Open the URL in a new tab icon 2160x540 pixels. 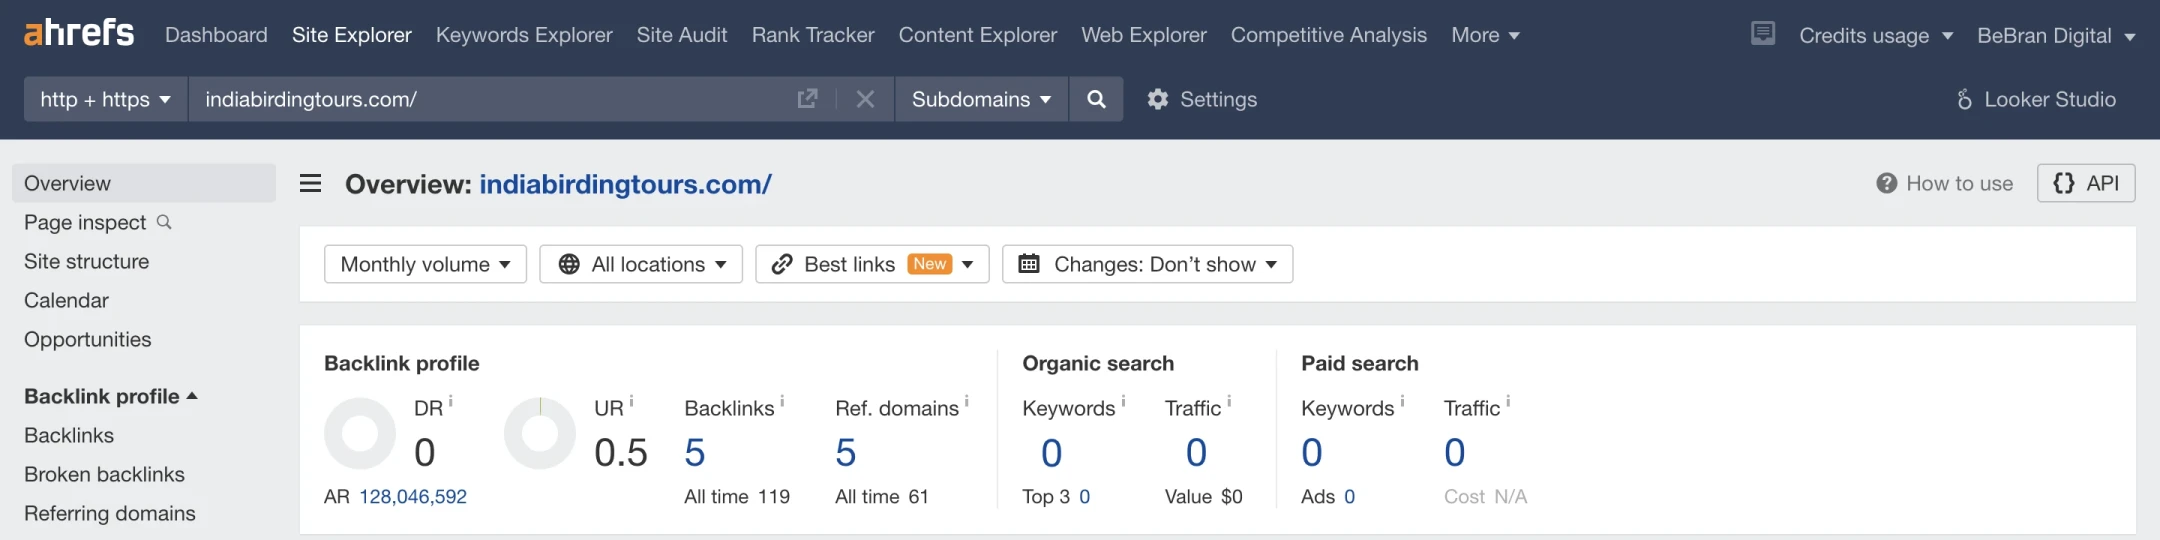807,99
